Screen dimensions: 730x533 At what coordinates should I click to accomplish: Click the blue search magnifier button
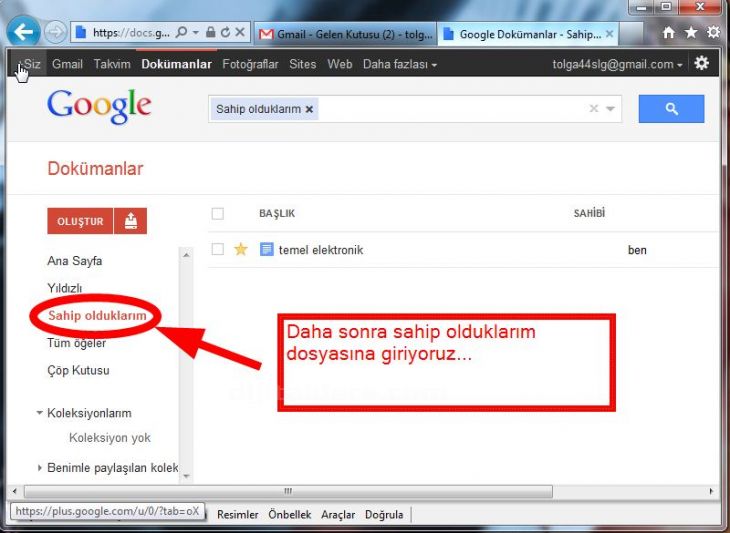pos(671,109)
